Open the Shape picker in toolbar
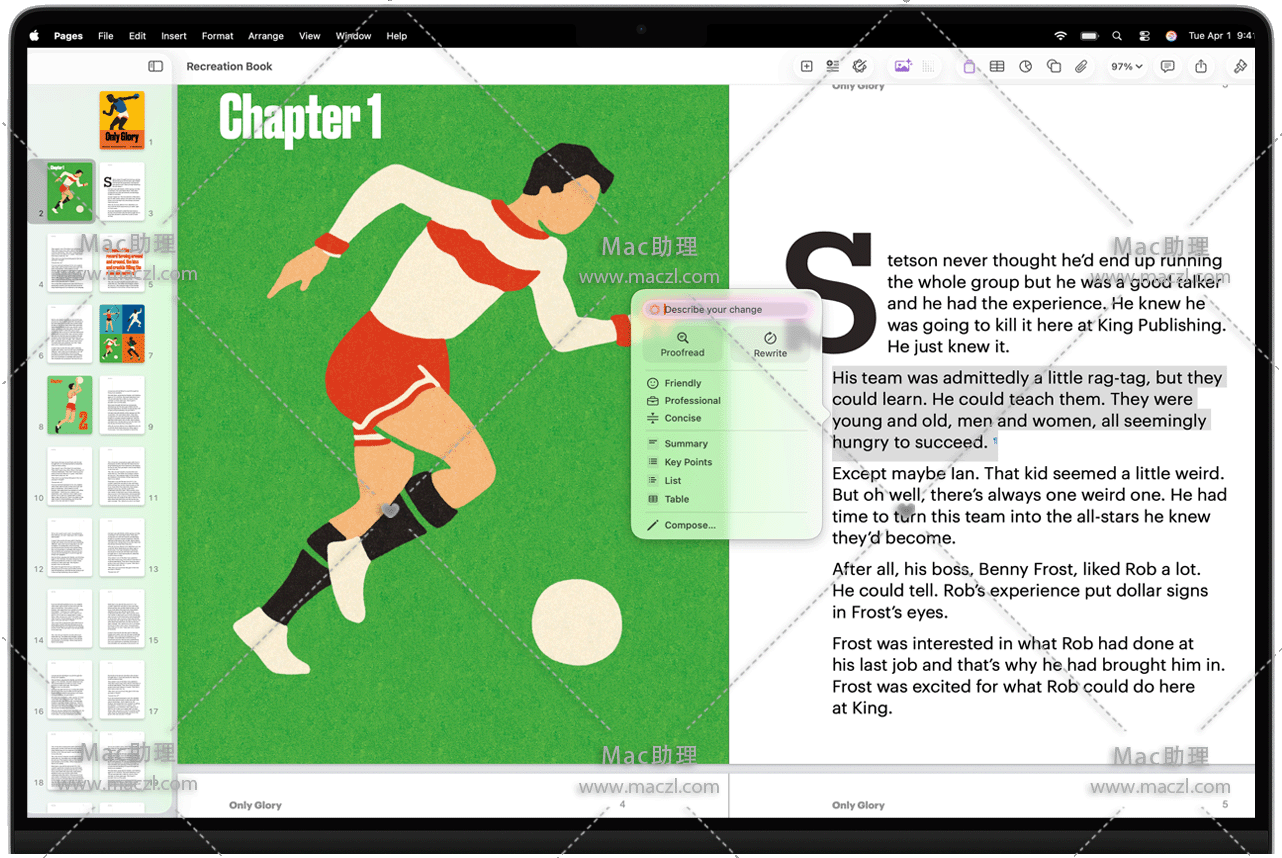Screen dimensions: 1282x858 pos(1053,66)
